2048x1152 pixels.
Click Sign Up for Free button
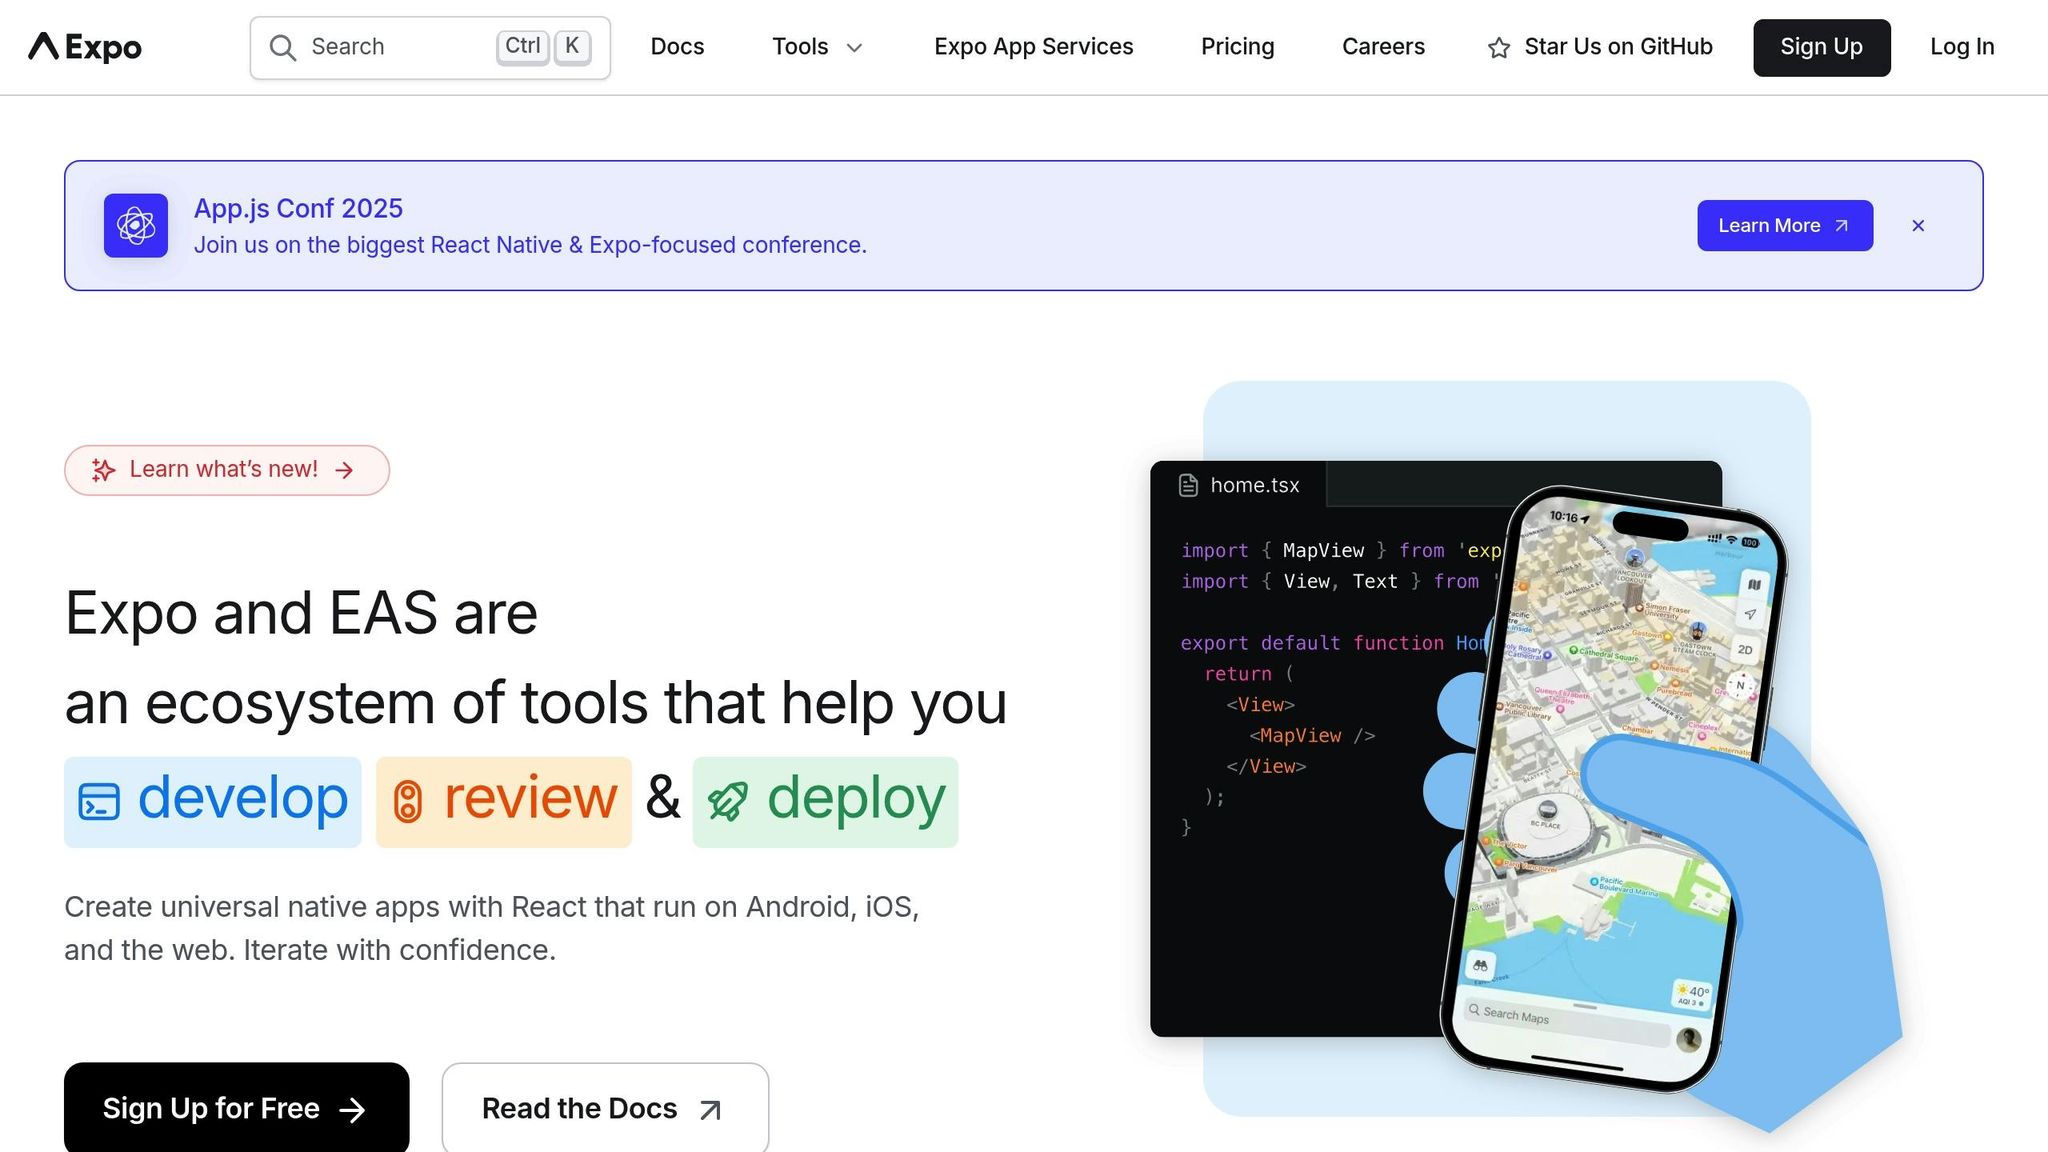pos(237,1108)
